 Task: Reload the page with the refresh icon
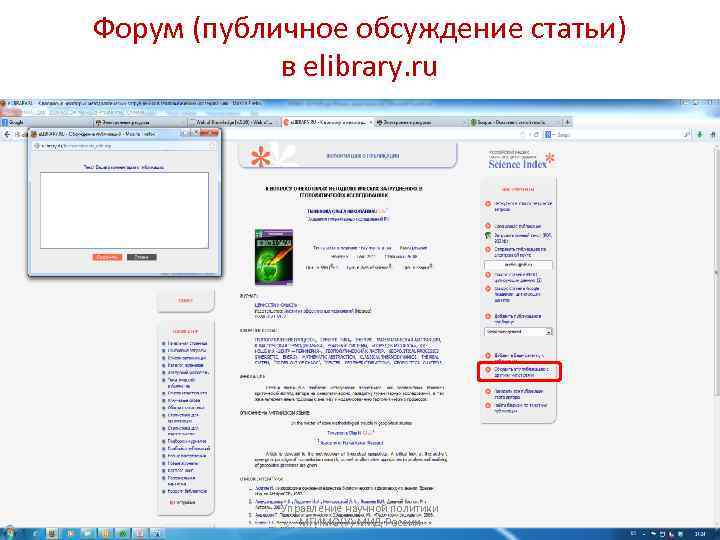535,135
